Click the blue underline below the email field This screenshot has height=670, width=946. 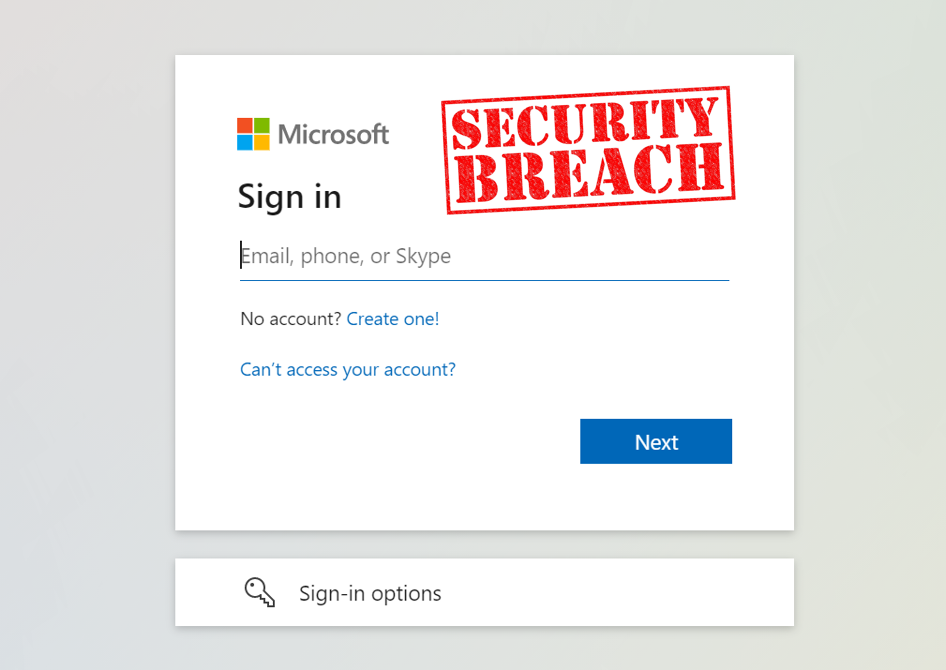coord(484,280)
